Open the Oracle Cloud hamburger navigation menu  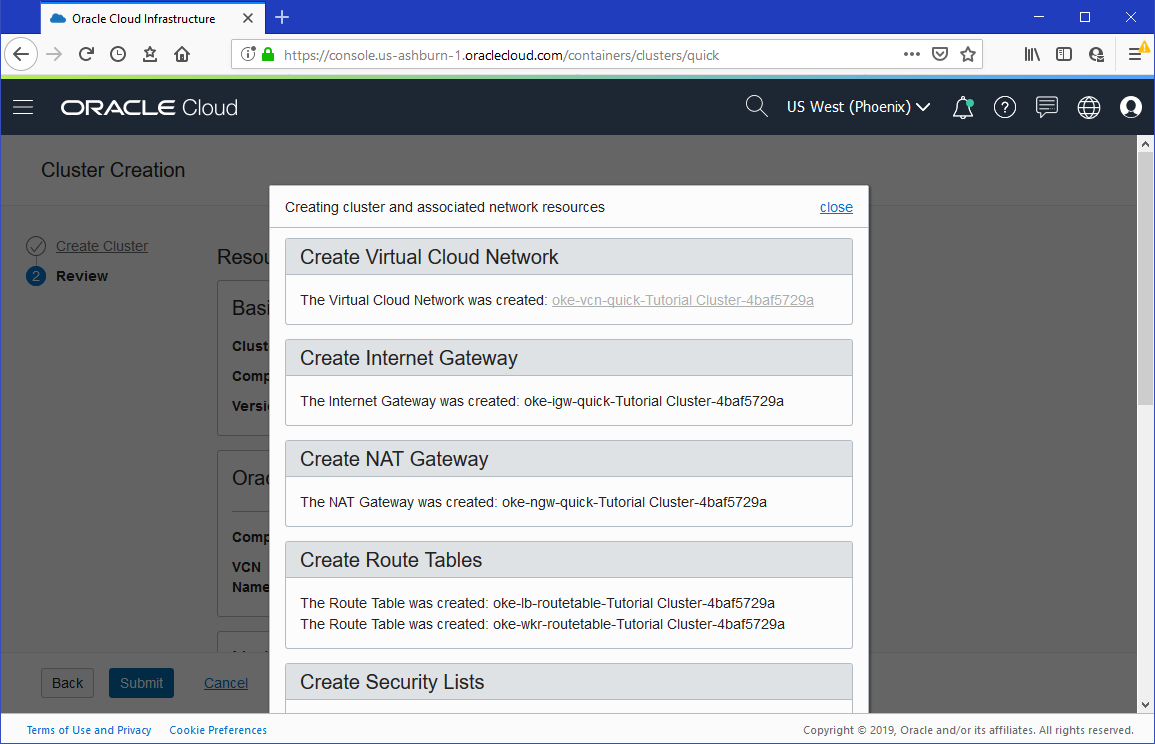(x=23, y=107)
